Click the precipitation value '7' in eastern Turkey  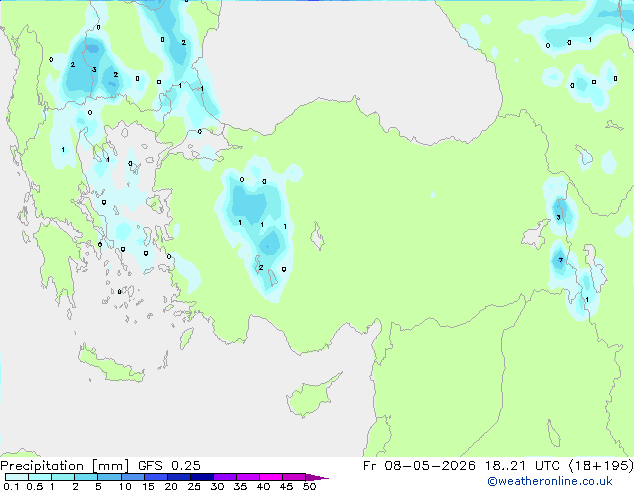tap(560, 260)
